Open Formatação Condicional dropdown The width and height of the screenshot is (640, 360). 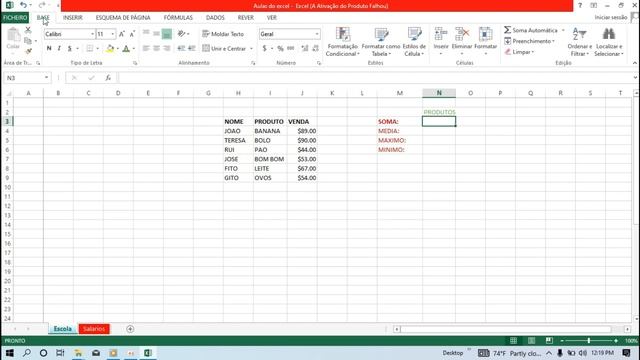coord(342,42)
